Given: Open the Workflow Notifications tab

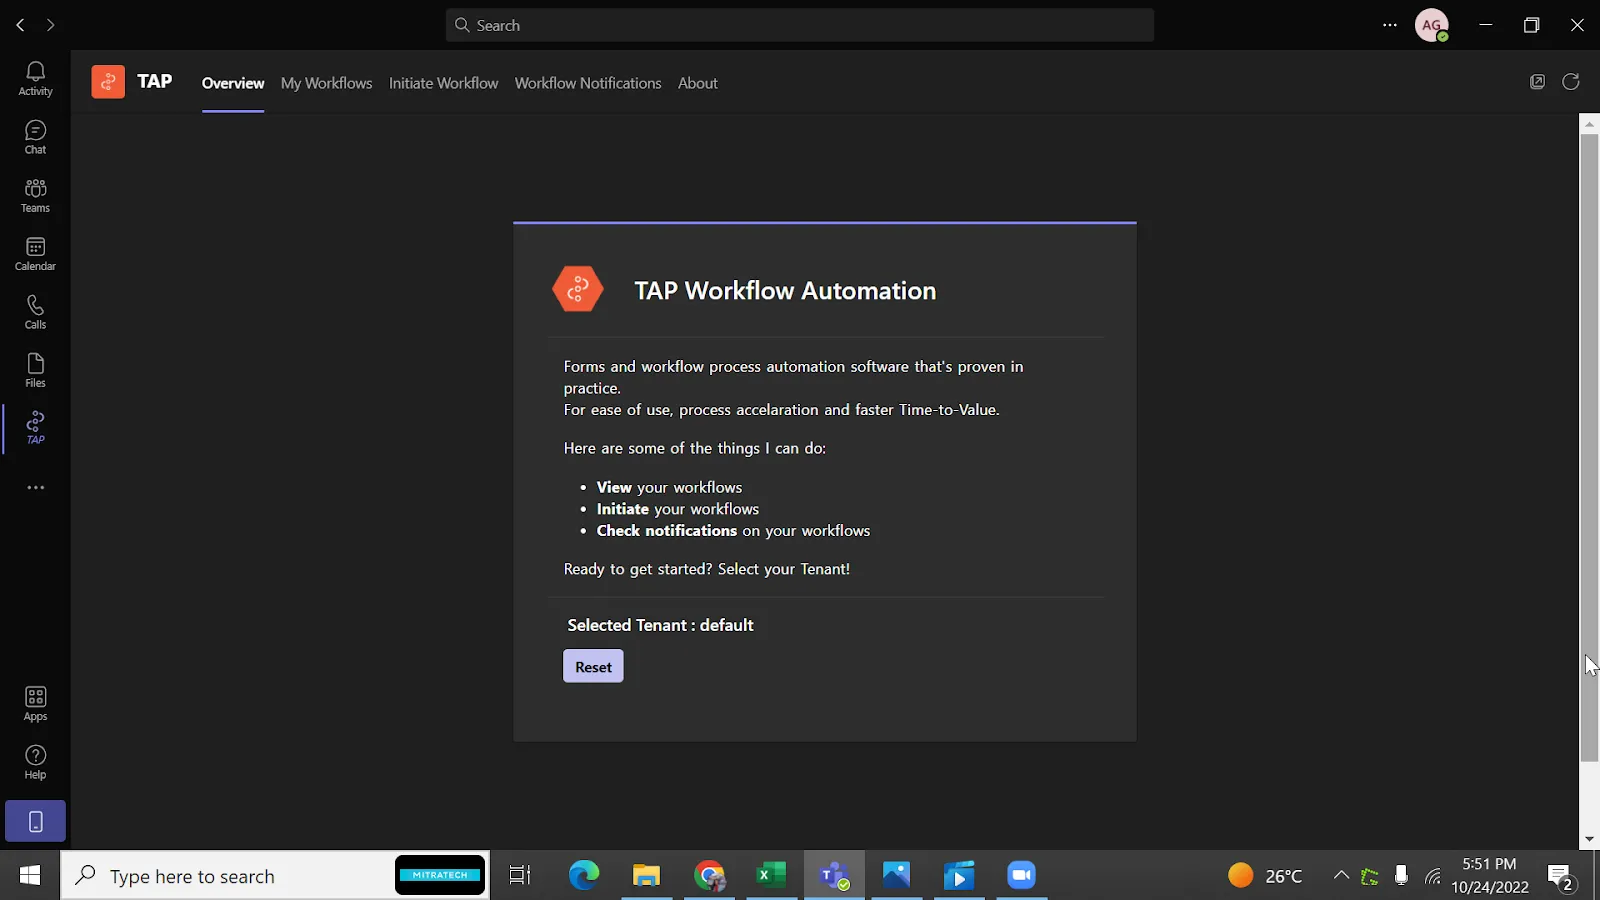Looking at the screenshot, I should coord(588,83).
